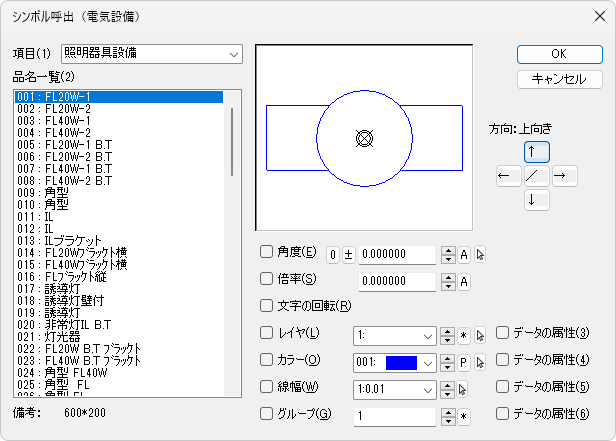The image size is (616, 441).
Task: Click the 倍率 value input field
Action: tap(398, 281)
